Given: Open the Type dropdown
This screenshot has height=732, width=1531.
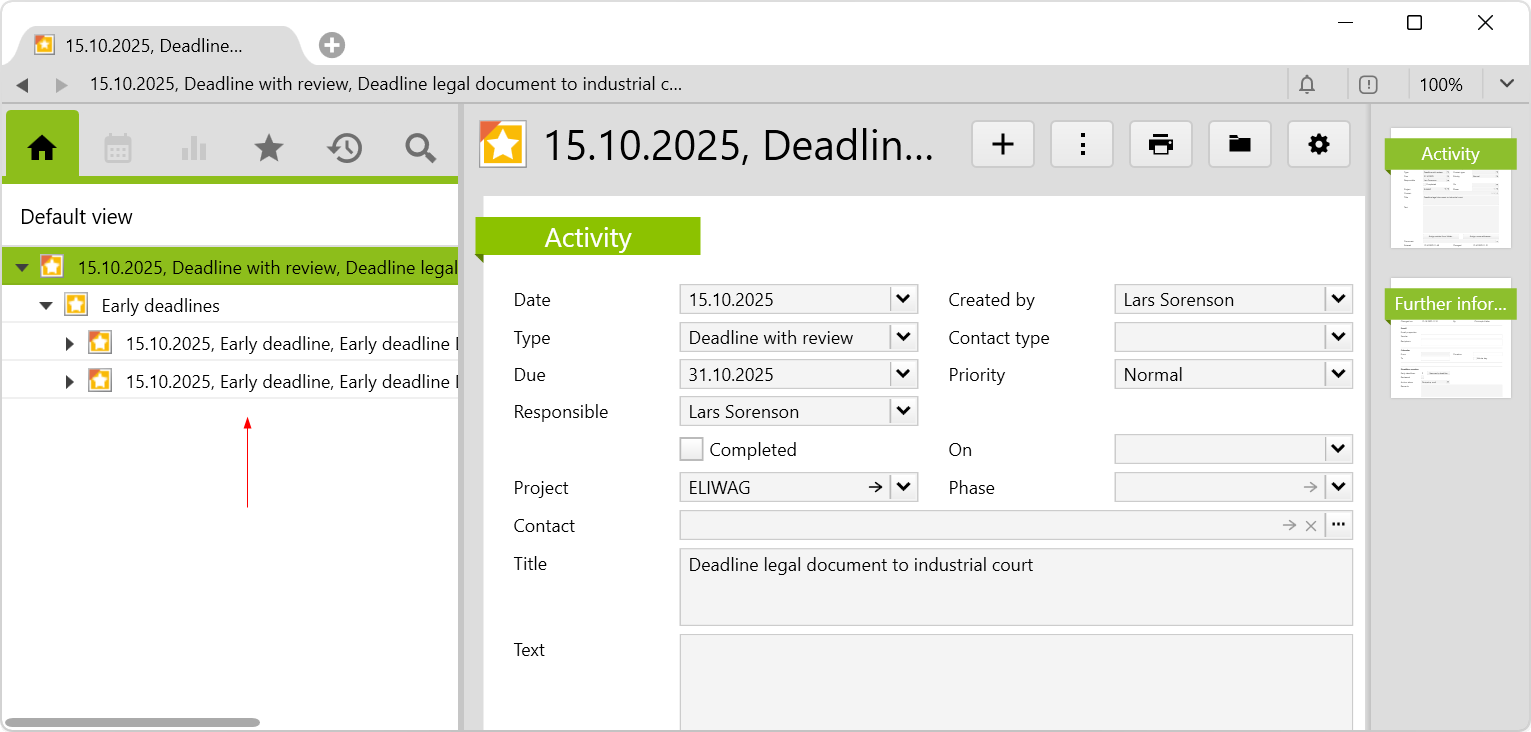Looking at the screenshot, I should point(903,337).
